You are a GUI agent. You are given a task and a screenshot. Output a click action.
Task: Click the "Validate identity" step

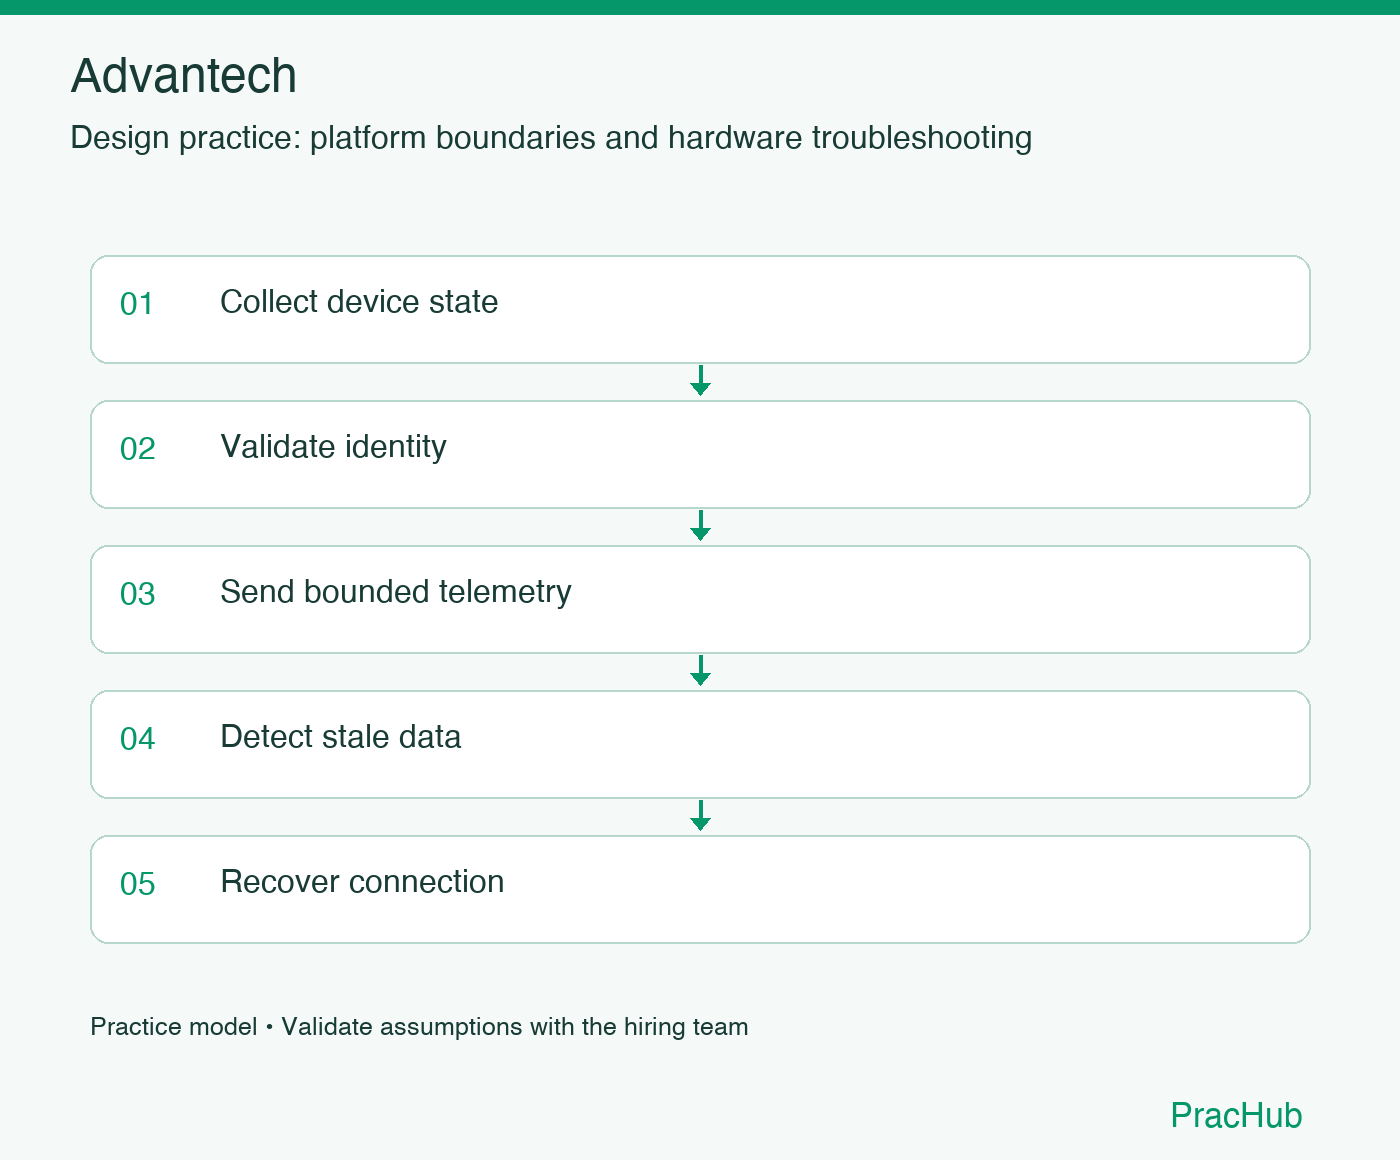(x=700, y=454)
